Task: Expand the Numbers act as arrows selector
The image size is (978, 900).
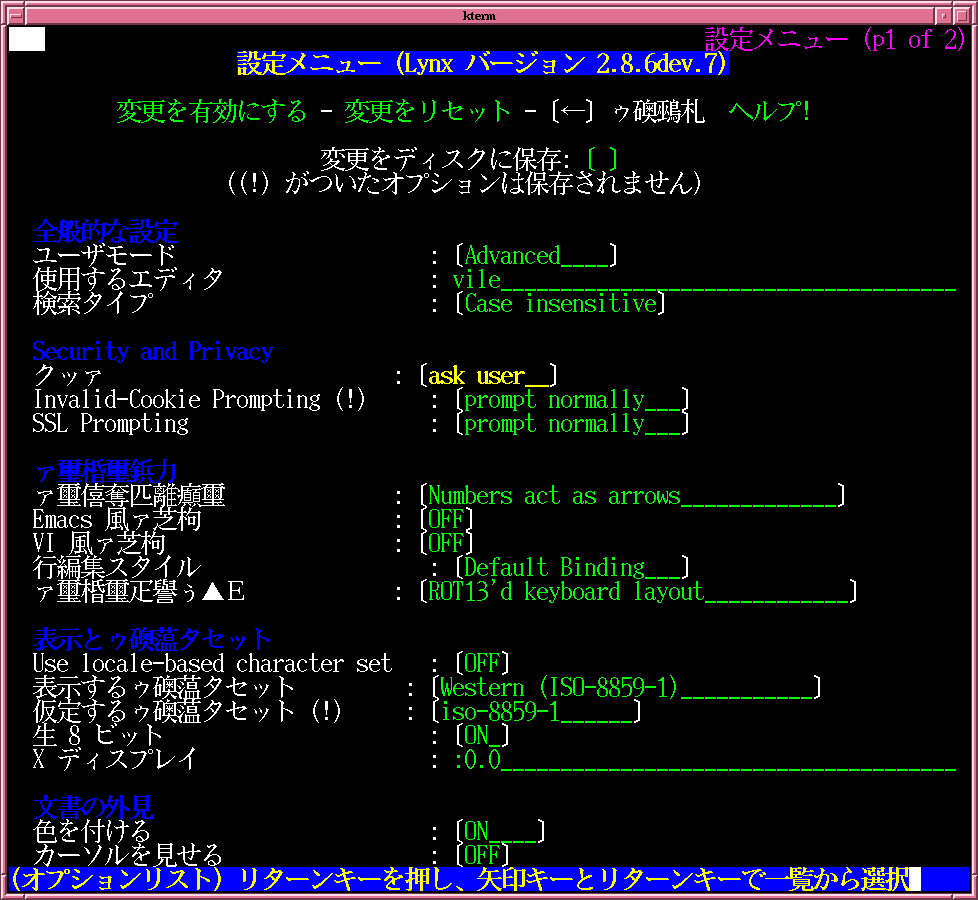Action: (x=632, y=496)
